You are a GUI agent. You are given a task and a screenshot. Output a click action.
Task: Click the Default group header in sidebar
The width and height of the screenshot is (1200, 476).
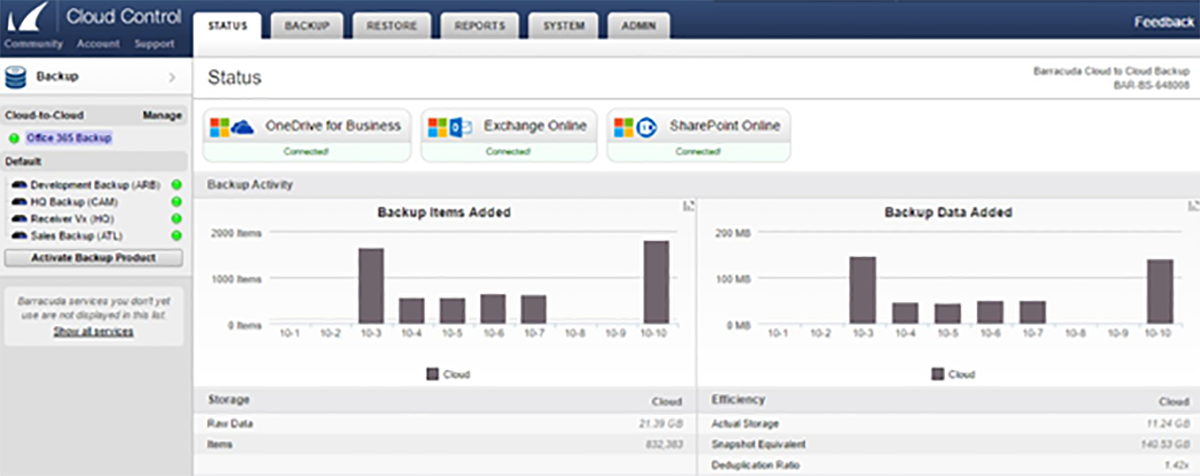click(94, 161)
